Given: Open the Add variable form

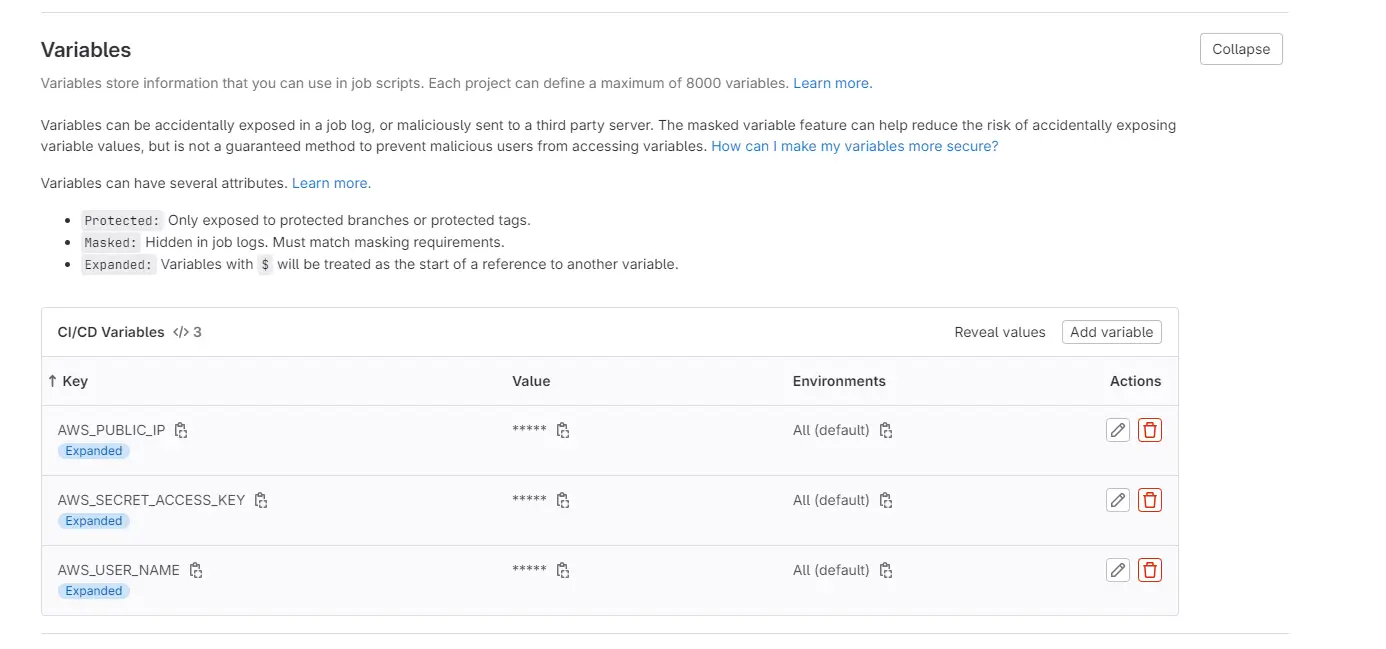Looking at the screenshot, I should [x=1111, y=331].
